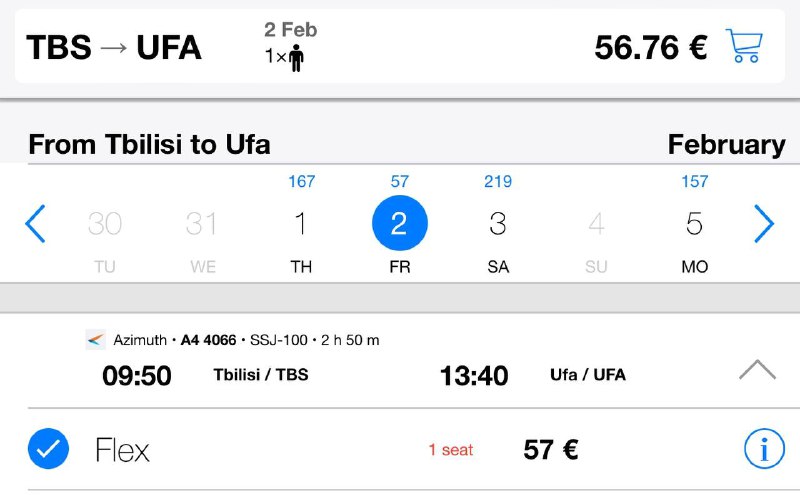Toggle the Flex fare checkmark

(x=48, y=450)
